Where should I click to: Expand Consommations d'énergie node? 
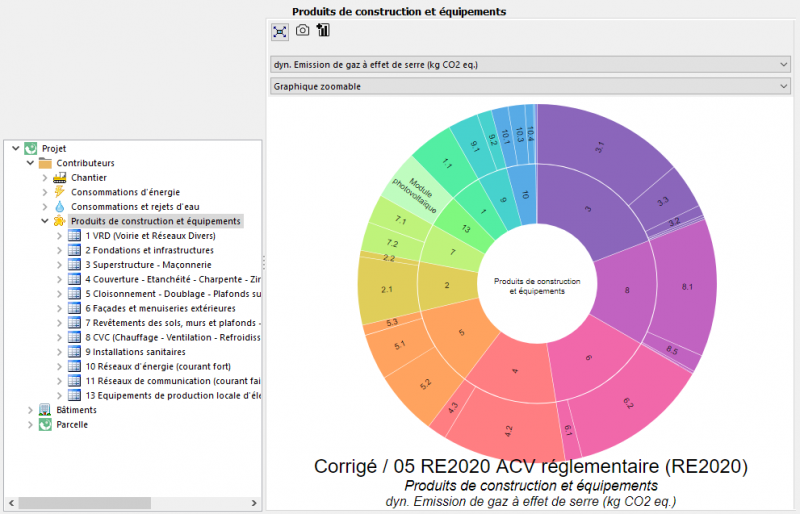pos(45,192)
